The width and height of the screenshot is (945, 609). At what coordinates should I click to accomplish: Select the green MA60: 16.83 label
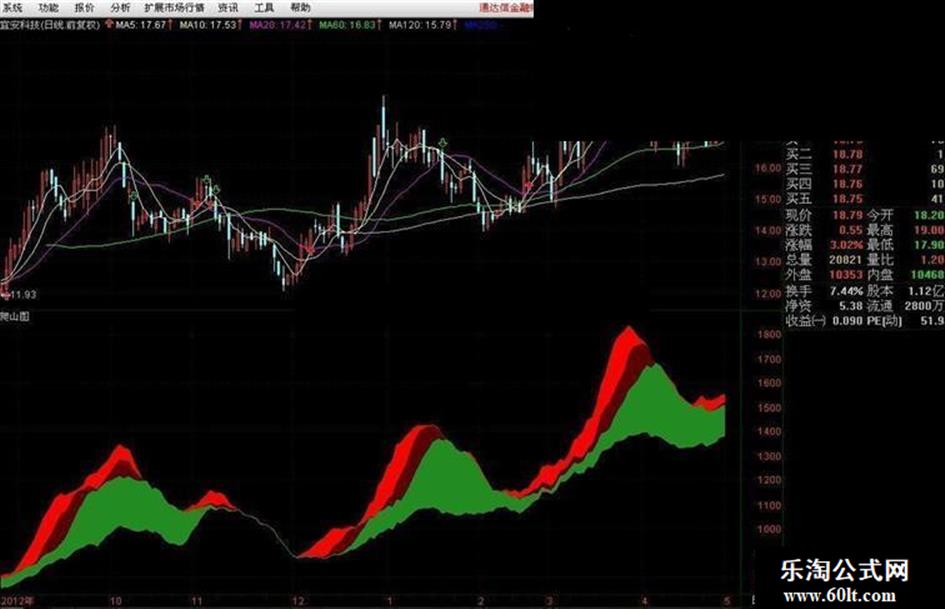tap(347, 25)
